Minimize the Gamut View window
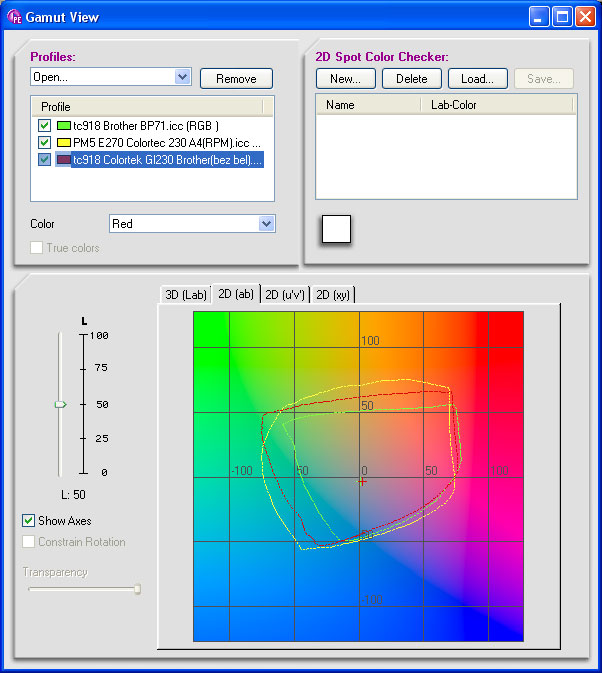This screenshot has height=673, width=602. pos(539,17)
